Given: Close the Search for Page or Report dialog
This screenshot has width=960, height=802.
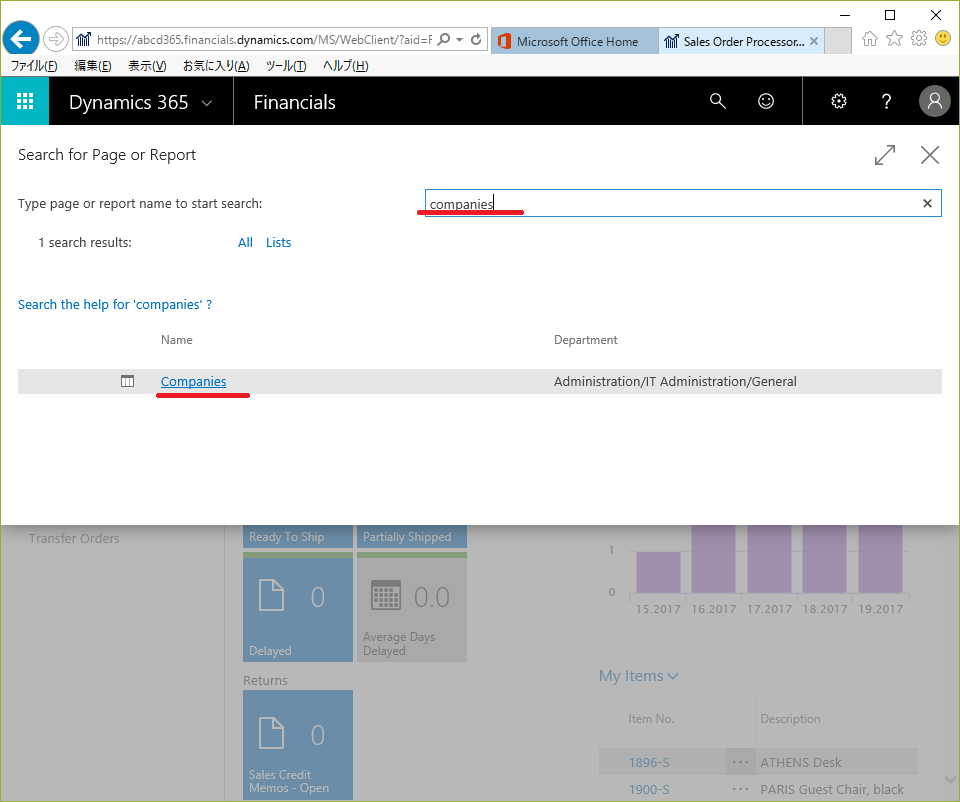Looking at the screenshot, I should [x=930, y=155].
